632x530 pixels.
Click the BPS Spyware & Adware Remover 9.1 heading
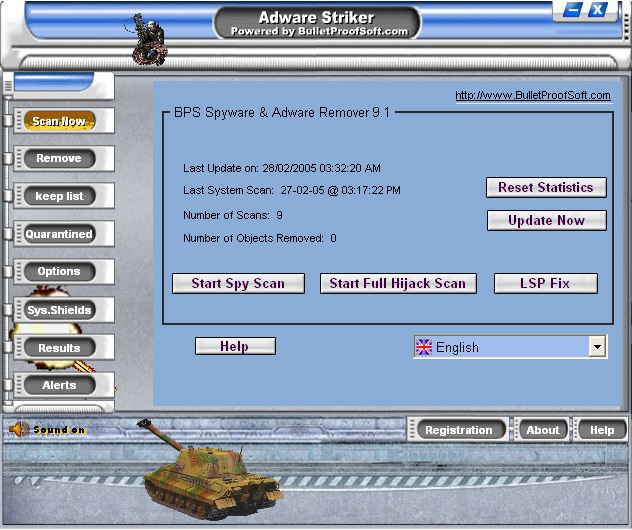coord(282,112)
